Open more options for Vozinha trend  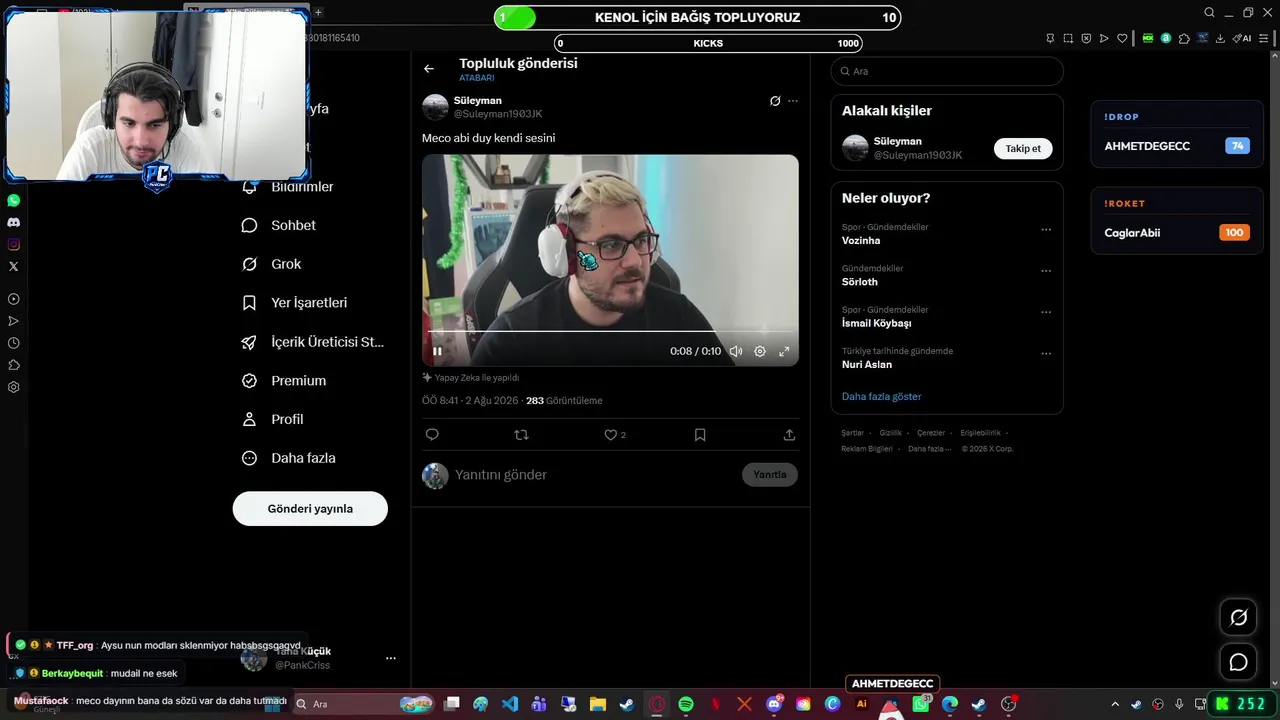point(1046,230)
